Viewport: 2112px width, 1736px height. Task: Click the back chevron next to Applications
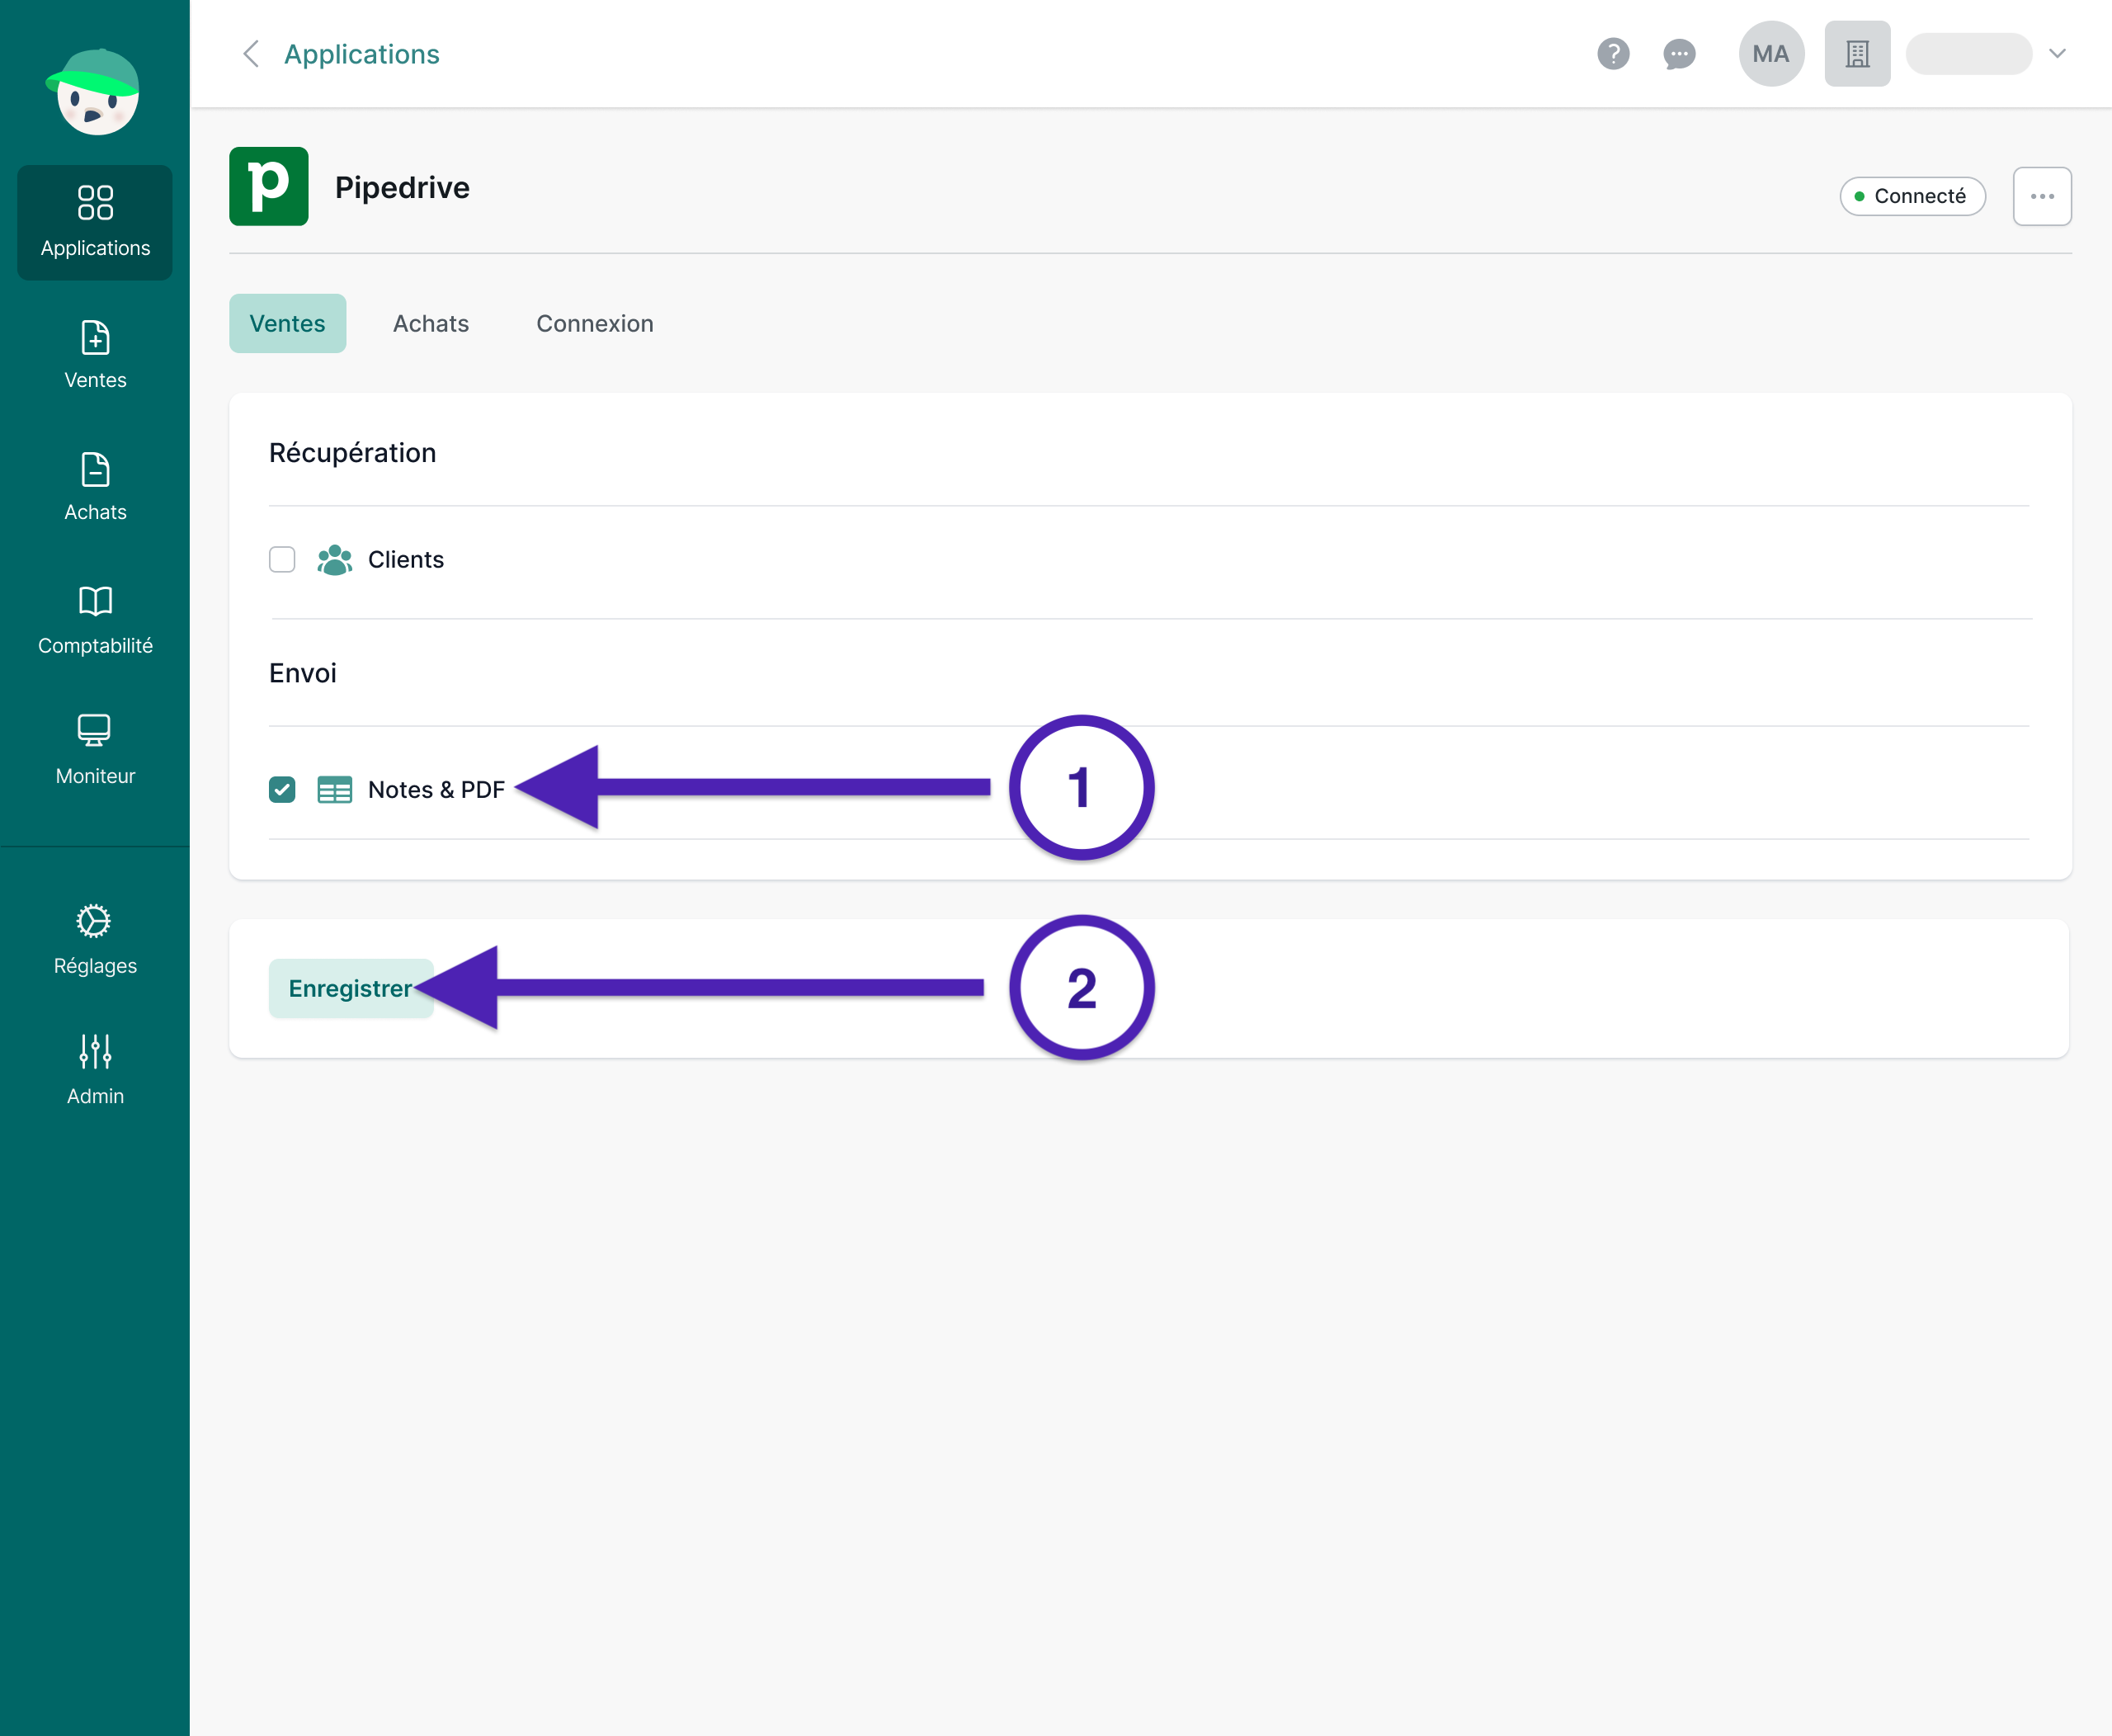coord(251,54)
